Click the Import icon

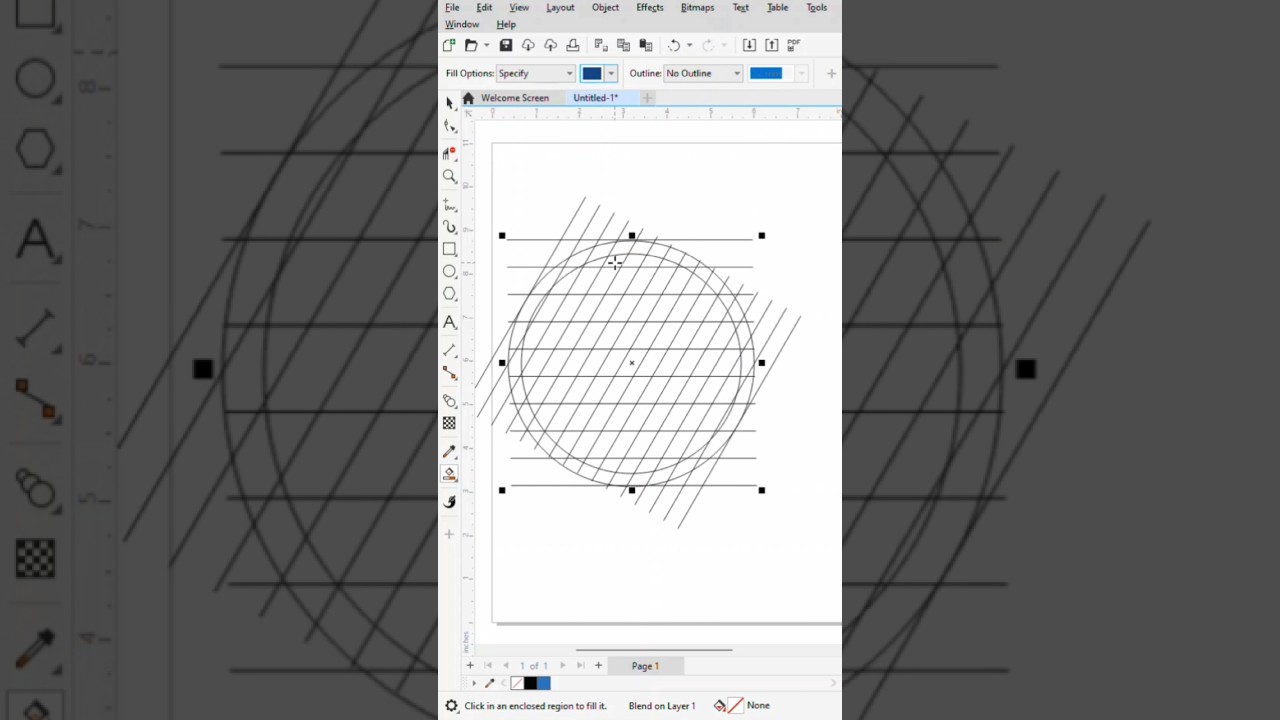(749, 45)
